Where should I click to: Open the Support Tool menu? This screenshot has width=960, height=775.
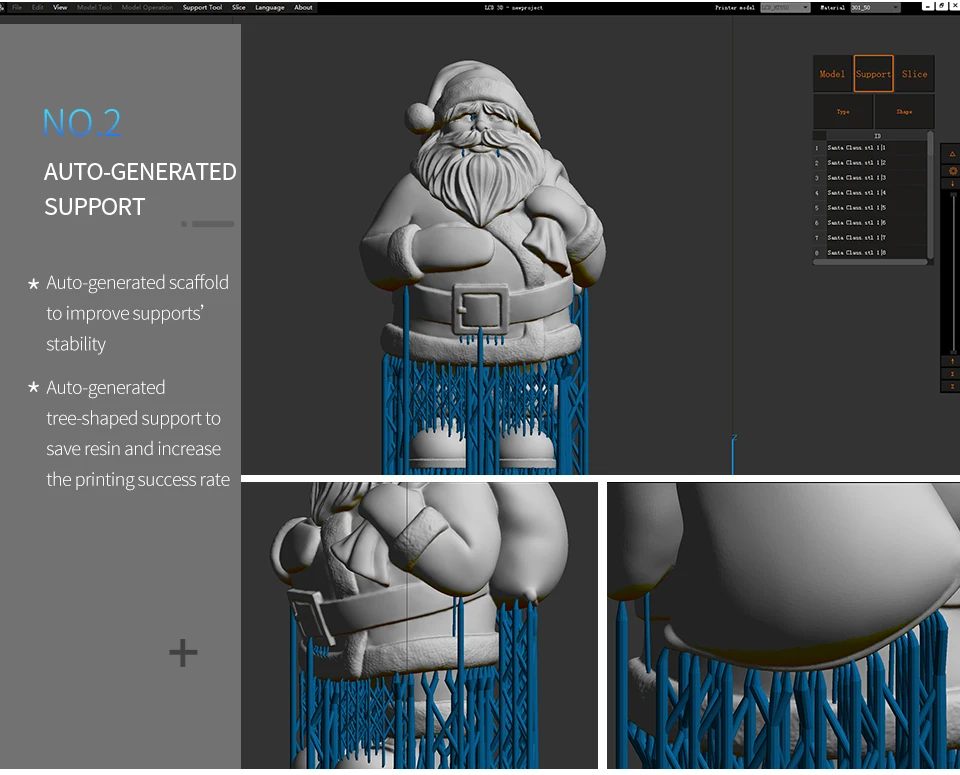(202, 7)
